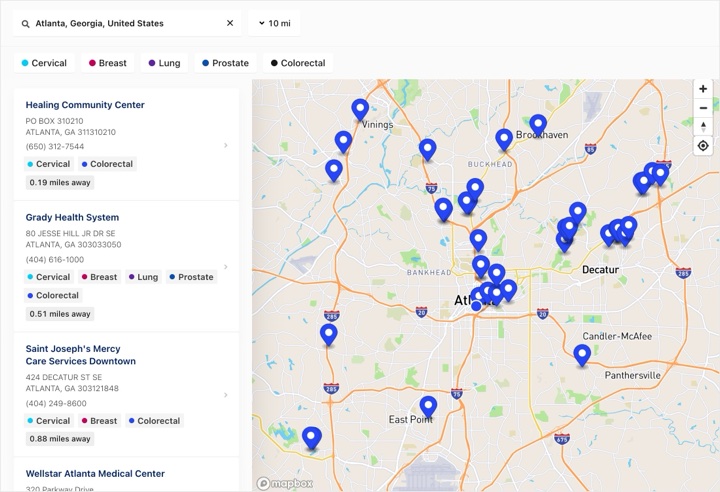Focus the location search field
This screenshot has width=720, height=492.
point(127,23)
